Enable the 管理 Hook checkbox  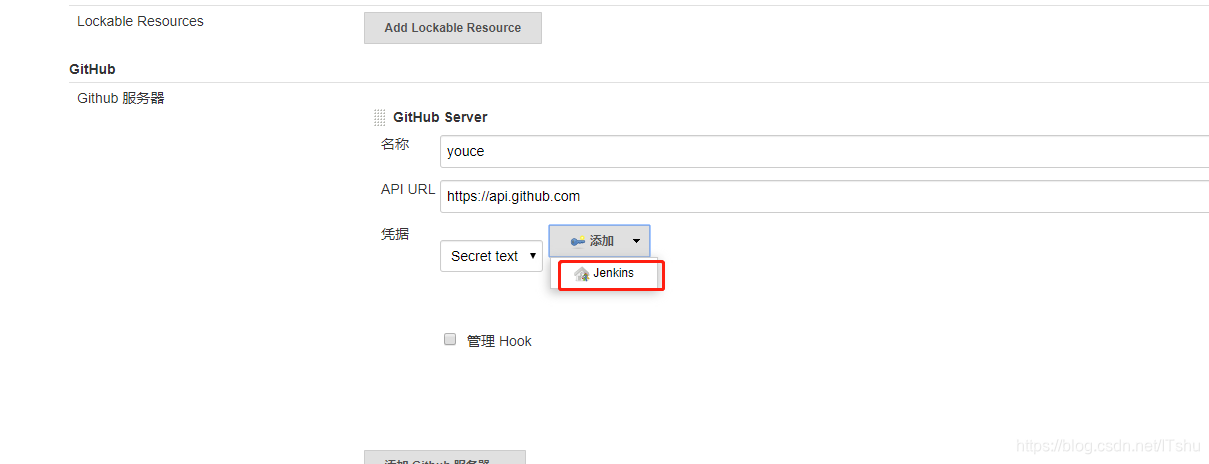tap(450, 339)
